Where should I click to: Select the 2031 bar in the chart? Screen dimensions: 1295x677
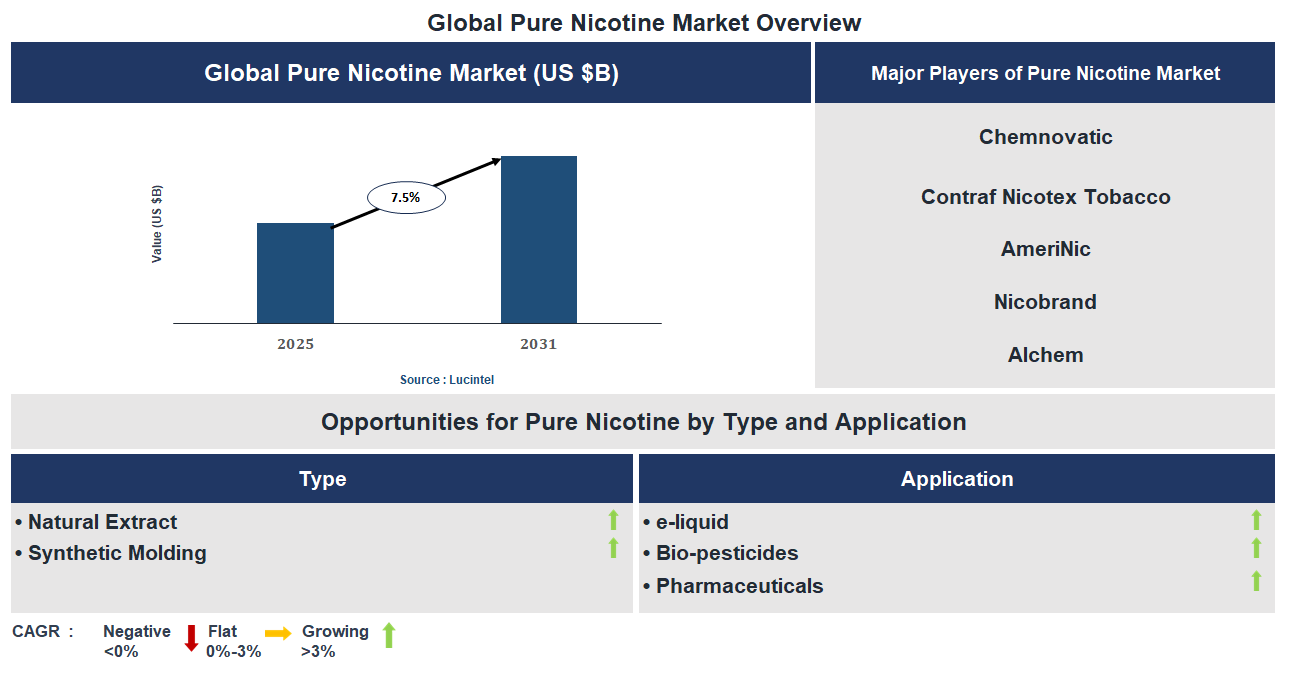click(x=539, y=240)
